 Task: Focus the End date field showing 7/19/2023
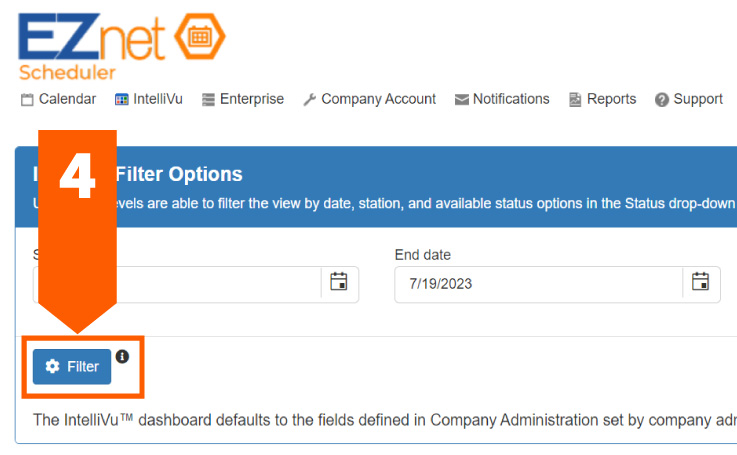click(538, 284)
